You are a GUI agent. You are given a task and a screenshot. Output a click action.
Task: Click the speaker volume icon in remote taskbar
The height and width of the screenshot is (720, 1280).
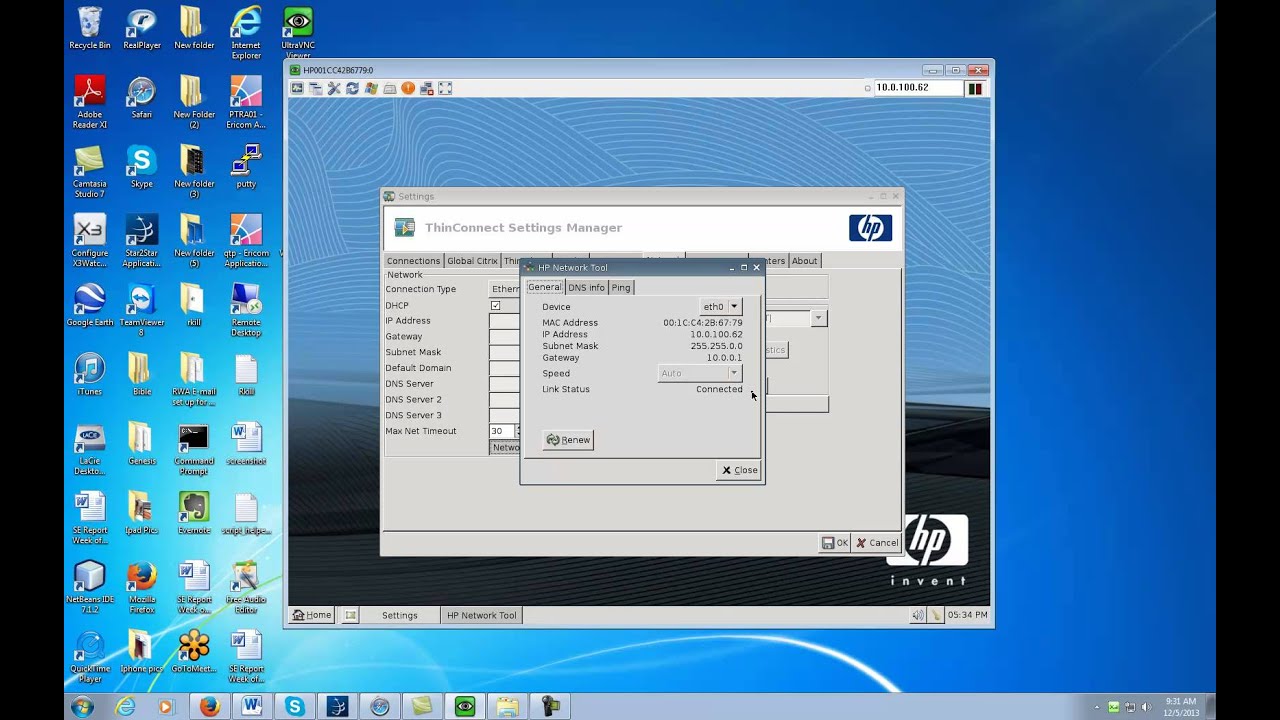click(x=917, y=615)
